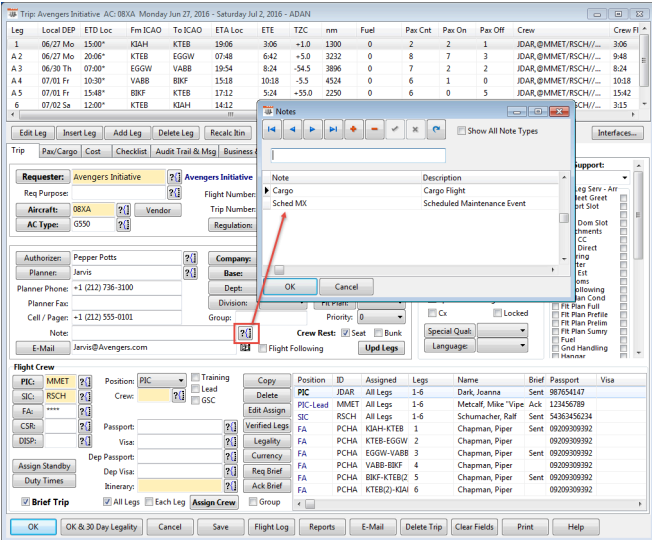Image resolution: width=652 pixels, height=540 pixels.
Task: Click Notes list vertical scrollbar thumb
Action: coord(564,218)
